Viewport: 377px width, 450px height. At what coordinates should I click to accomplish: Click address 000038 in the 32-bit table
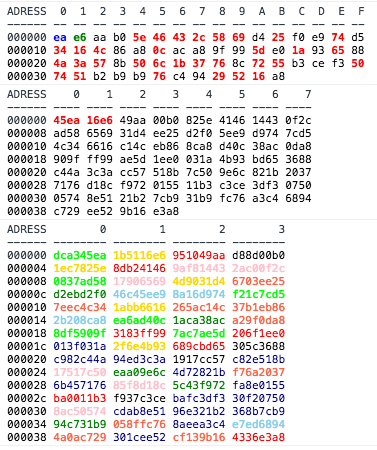27,437
